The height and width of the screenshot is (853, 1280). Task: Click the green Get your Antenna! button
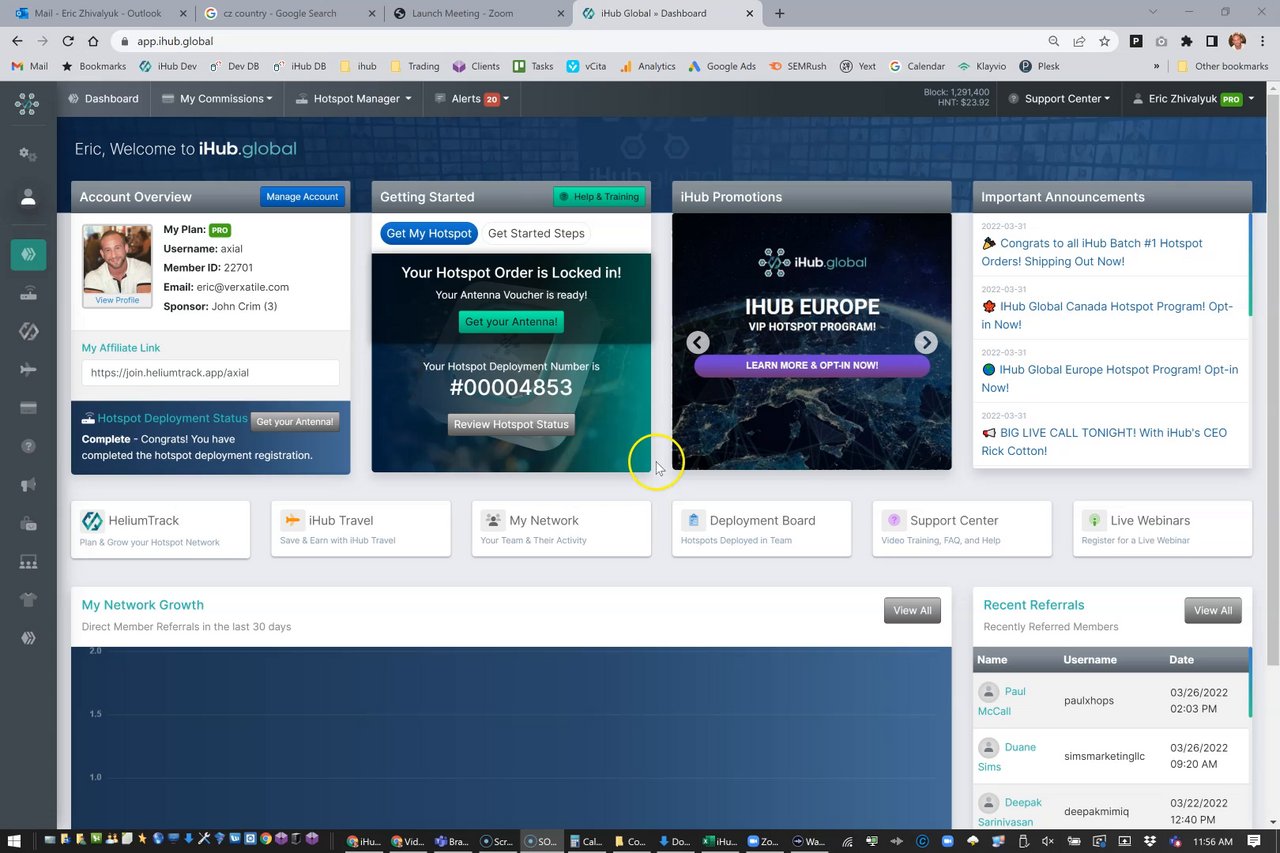(x=511, y=322)
